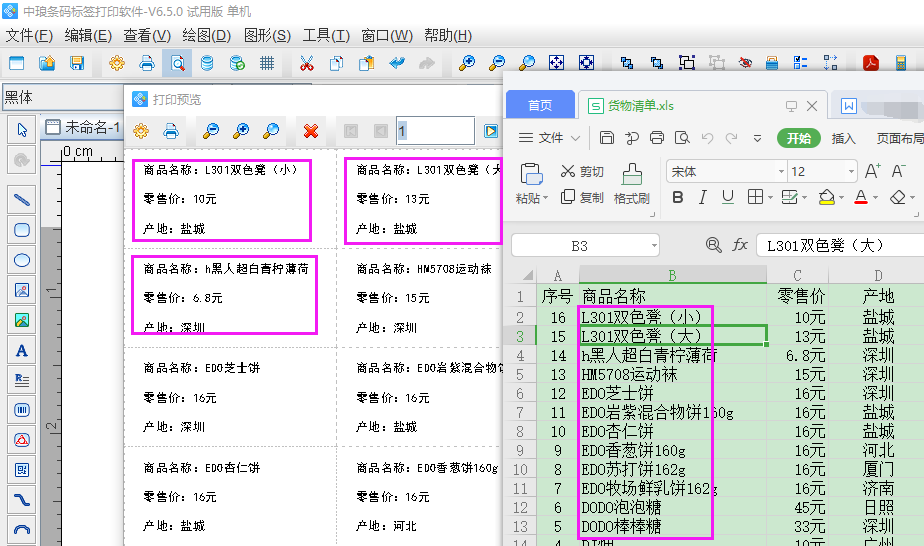Choose the ellipse shape tool
The height and width of the screenshot is (546, 924).
tap(21, 260)
